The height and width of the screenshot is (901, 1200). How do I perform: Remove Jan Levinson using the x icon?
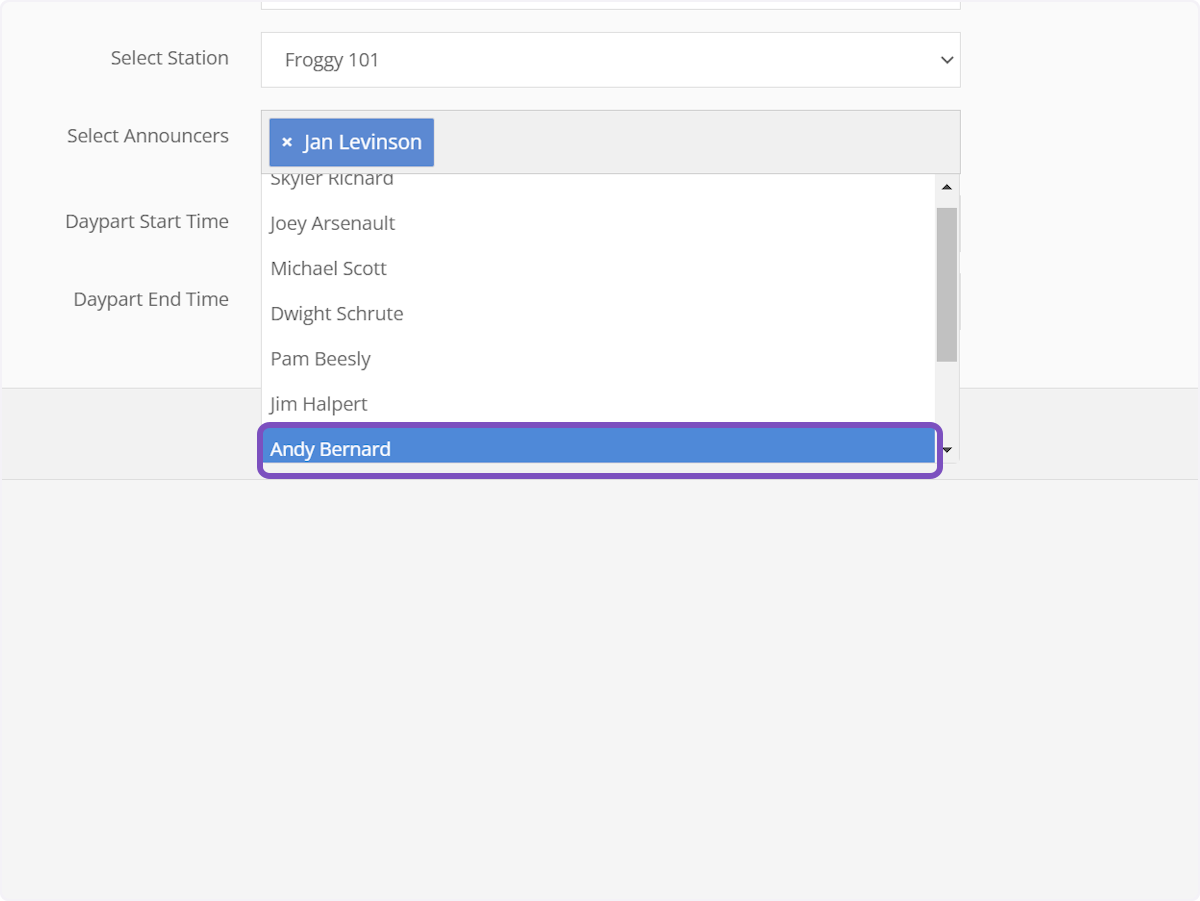(287, 141)
